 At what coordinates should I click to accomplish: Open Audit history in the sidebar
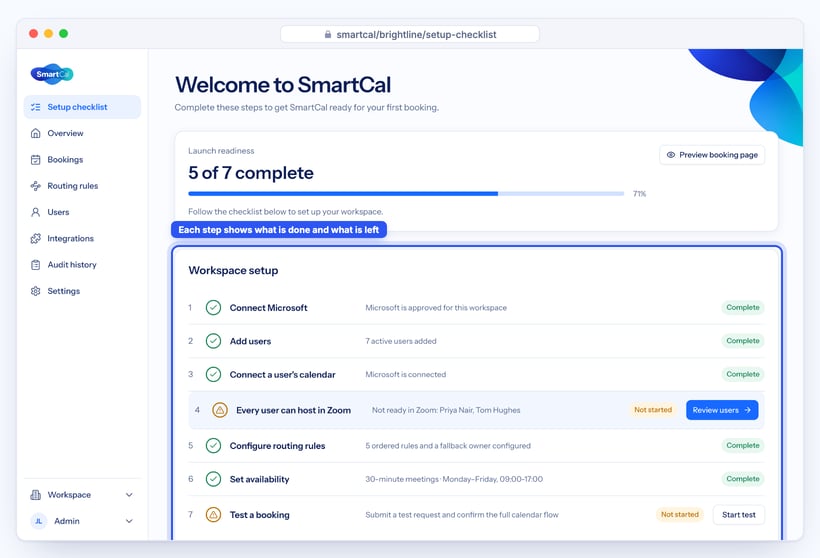click(x=83, y=265)
